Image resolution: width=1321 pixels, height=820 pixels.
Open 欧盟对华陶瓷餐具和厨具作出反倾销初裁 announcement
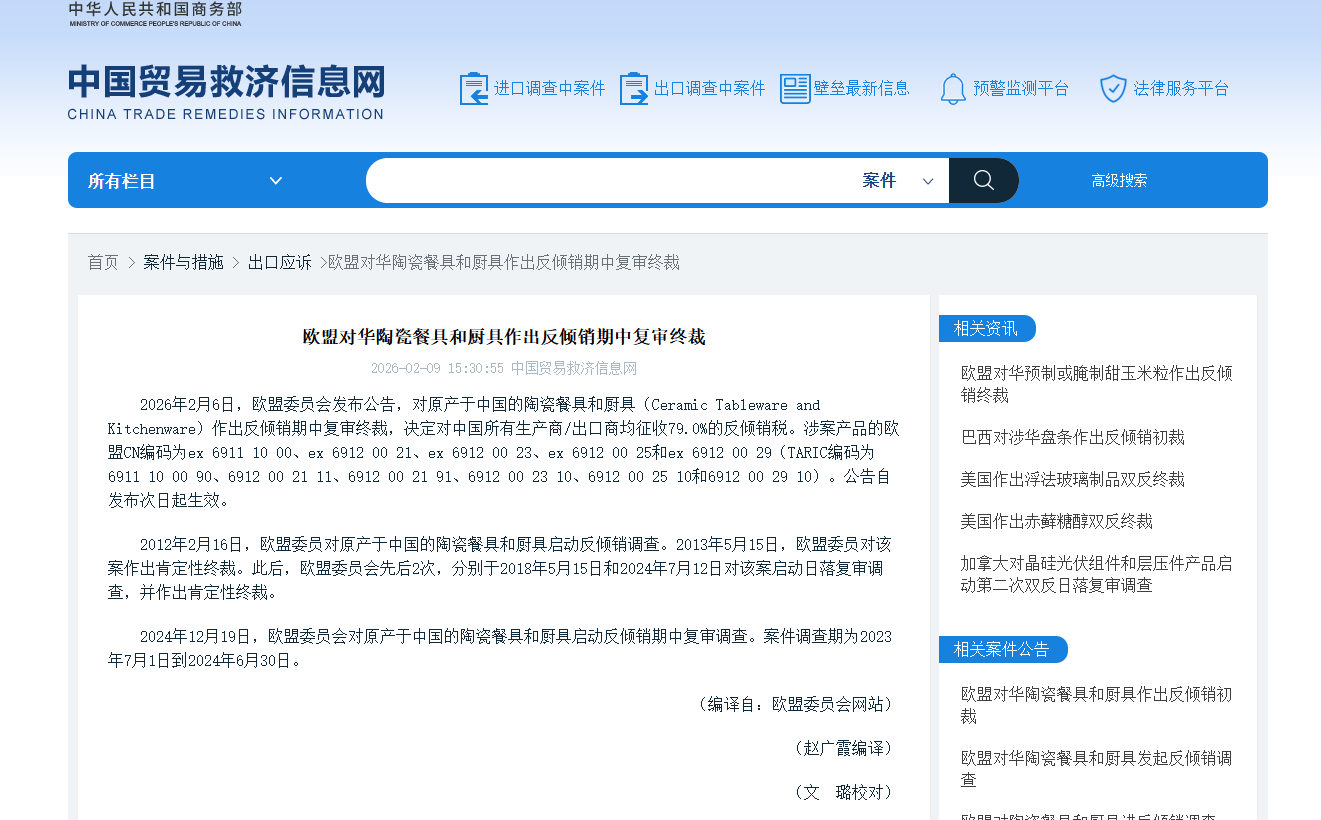pos(1095,705)
